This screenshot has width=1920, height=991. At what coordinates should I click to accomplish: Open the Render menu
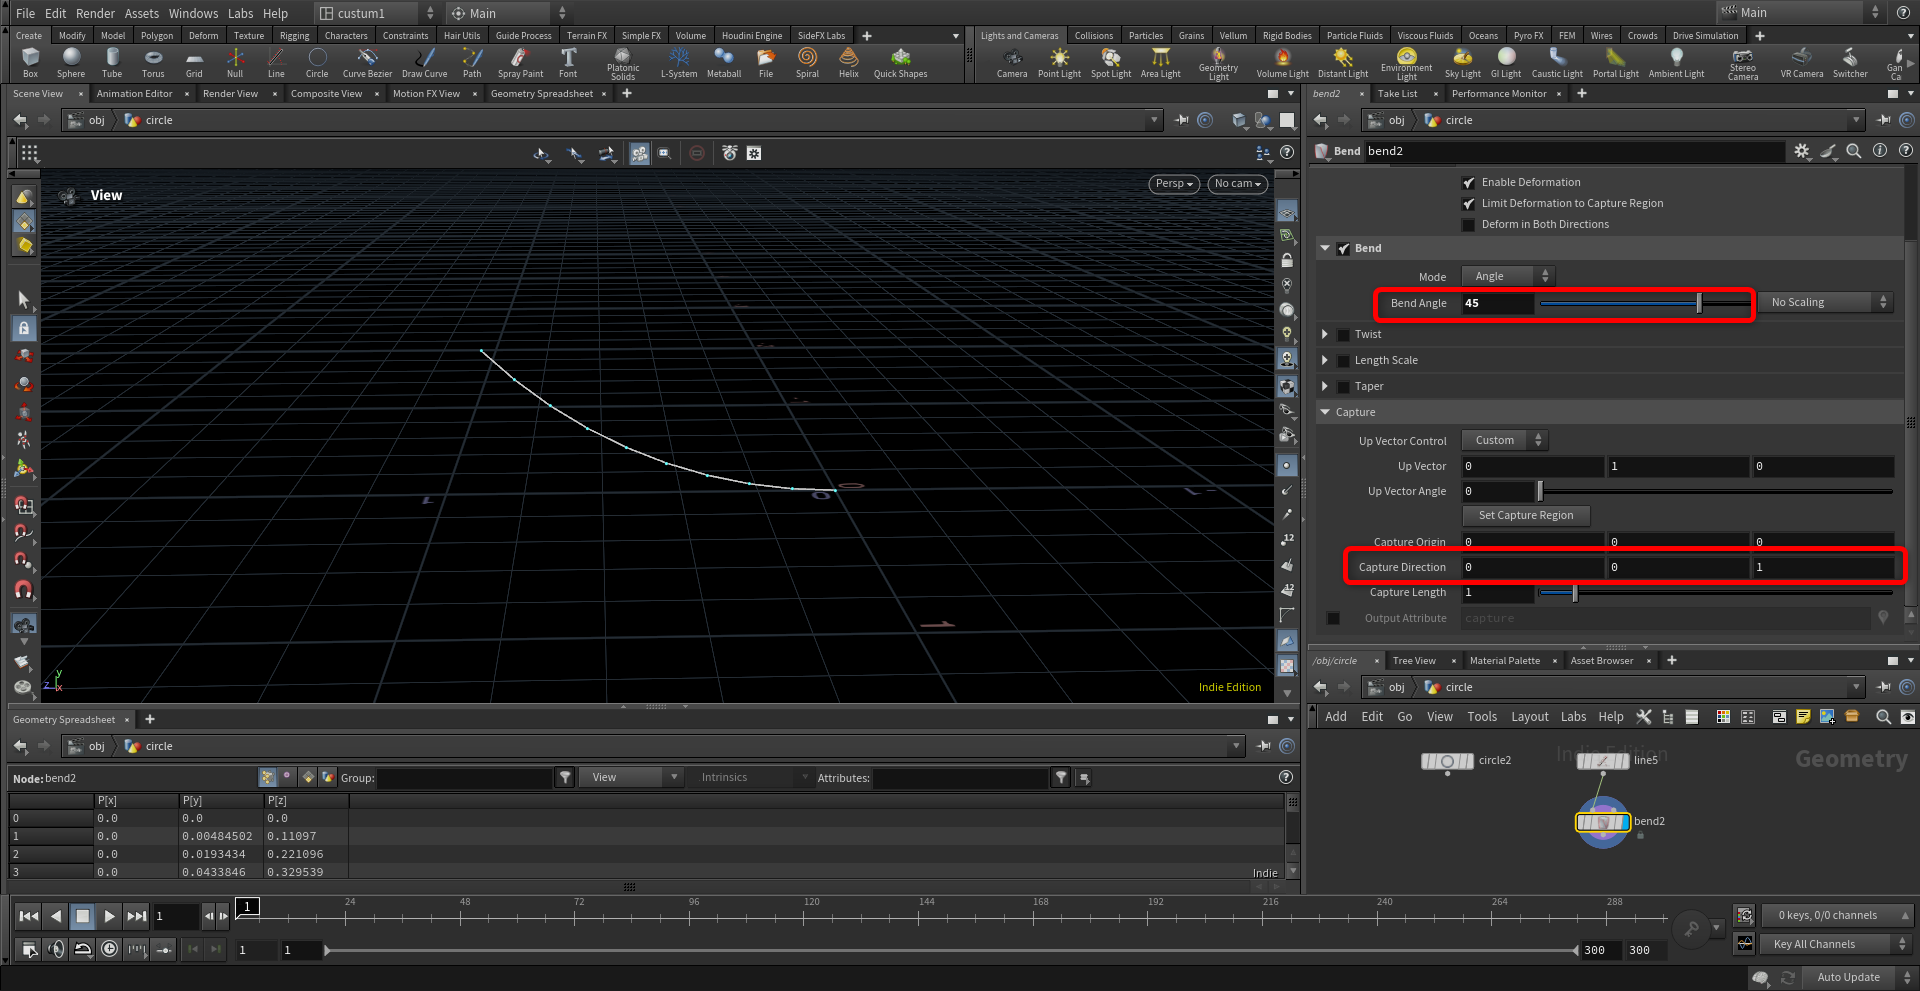95,13
